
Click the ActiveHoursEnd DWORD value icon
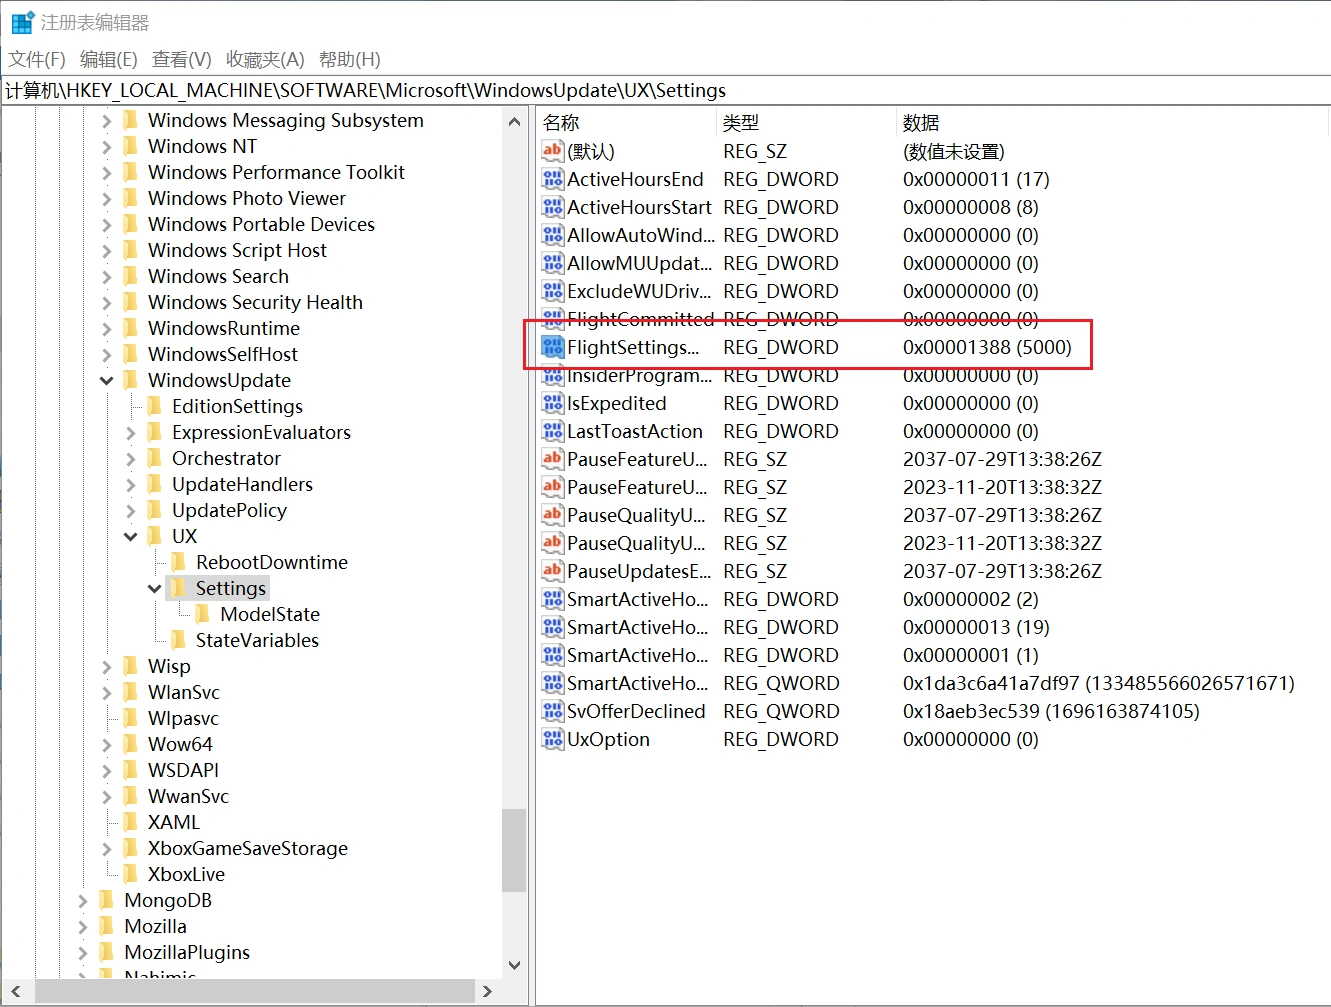(553, 180)
